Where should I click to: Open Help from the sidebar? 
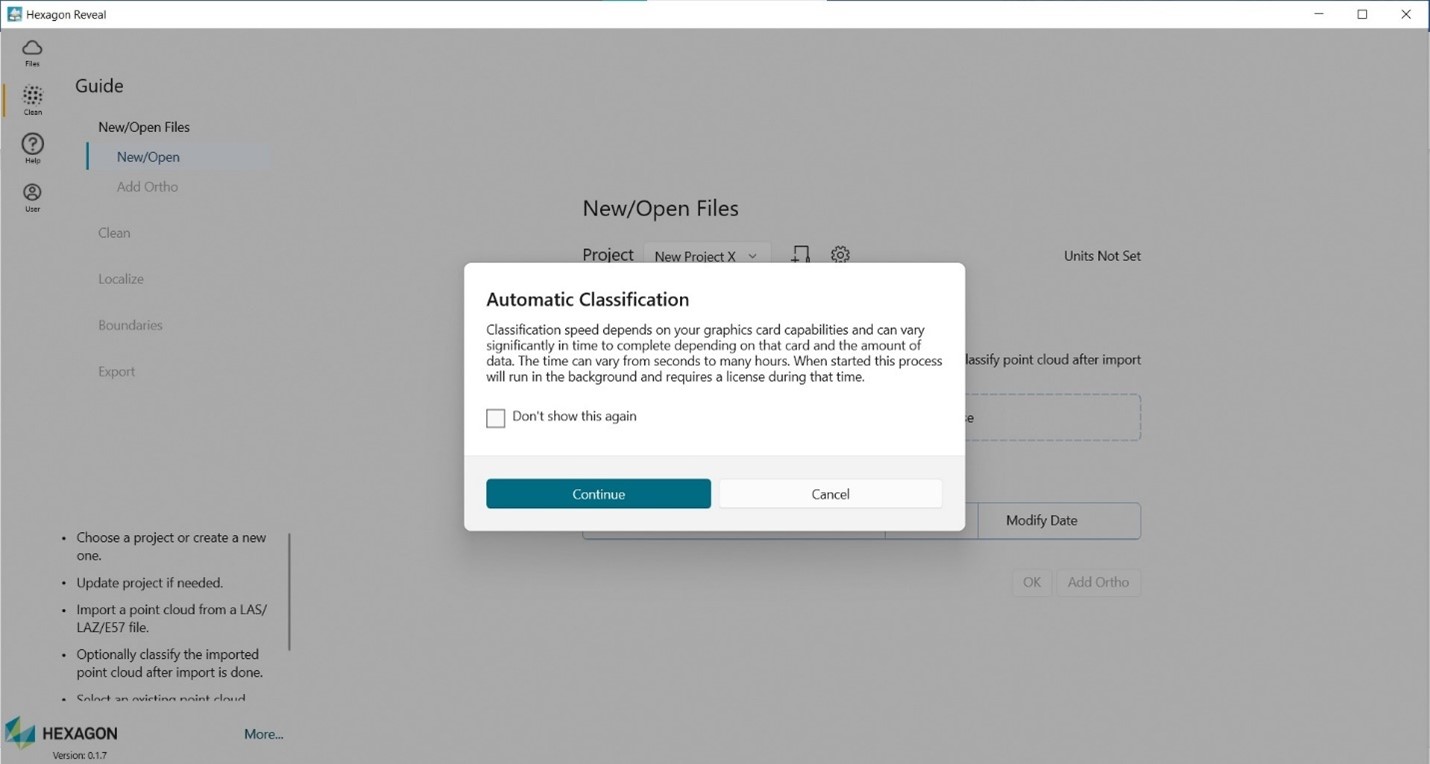pyautogui.click(x=31, y=147)
